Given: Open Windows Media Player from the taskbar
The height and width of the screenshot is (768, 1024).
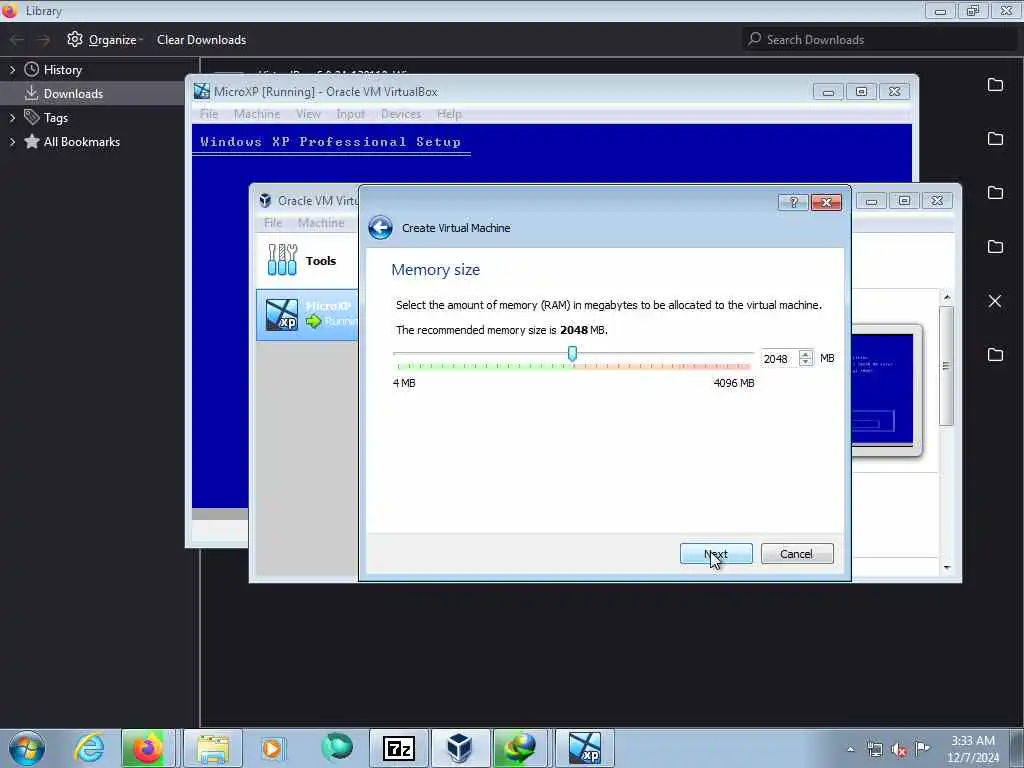Looking at the screenshot, I should pos(272,748).
